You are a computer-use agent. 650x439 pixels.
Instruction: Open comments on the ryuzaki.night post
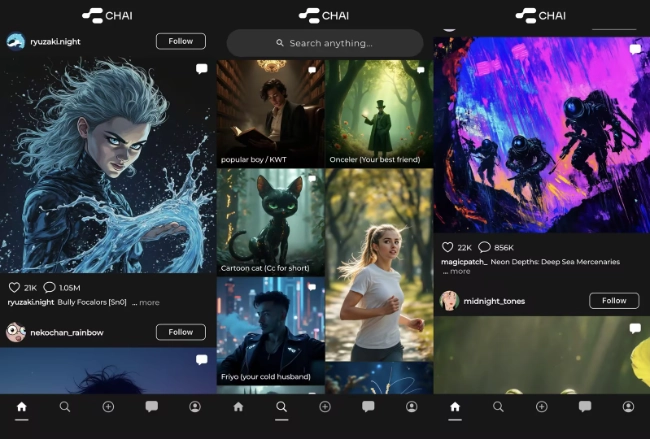coord(49,288)
